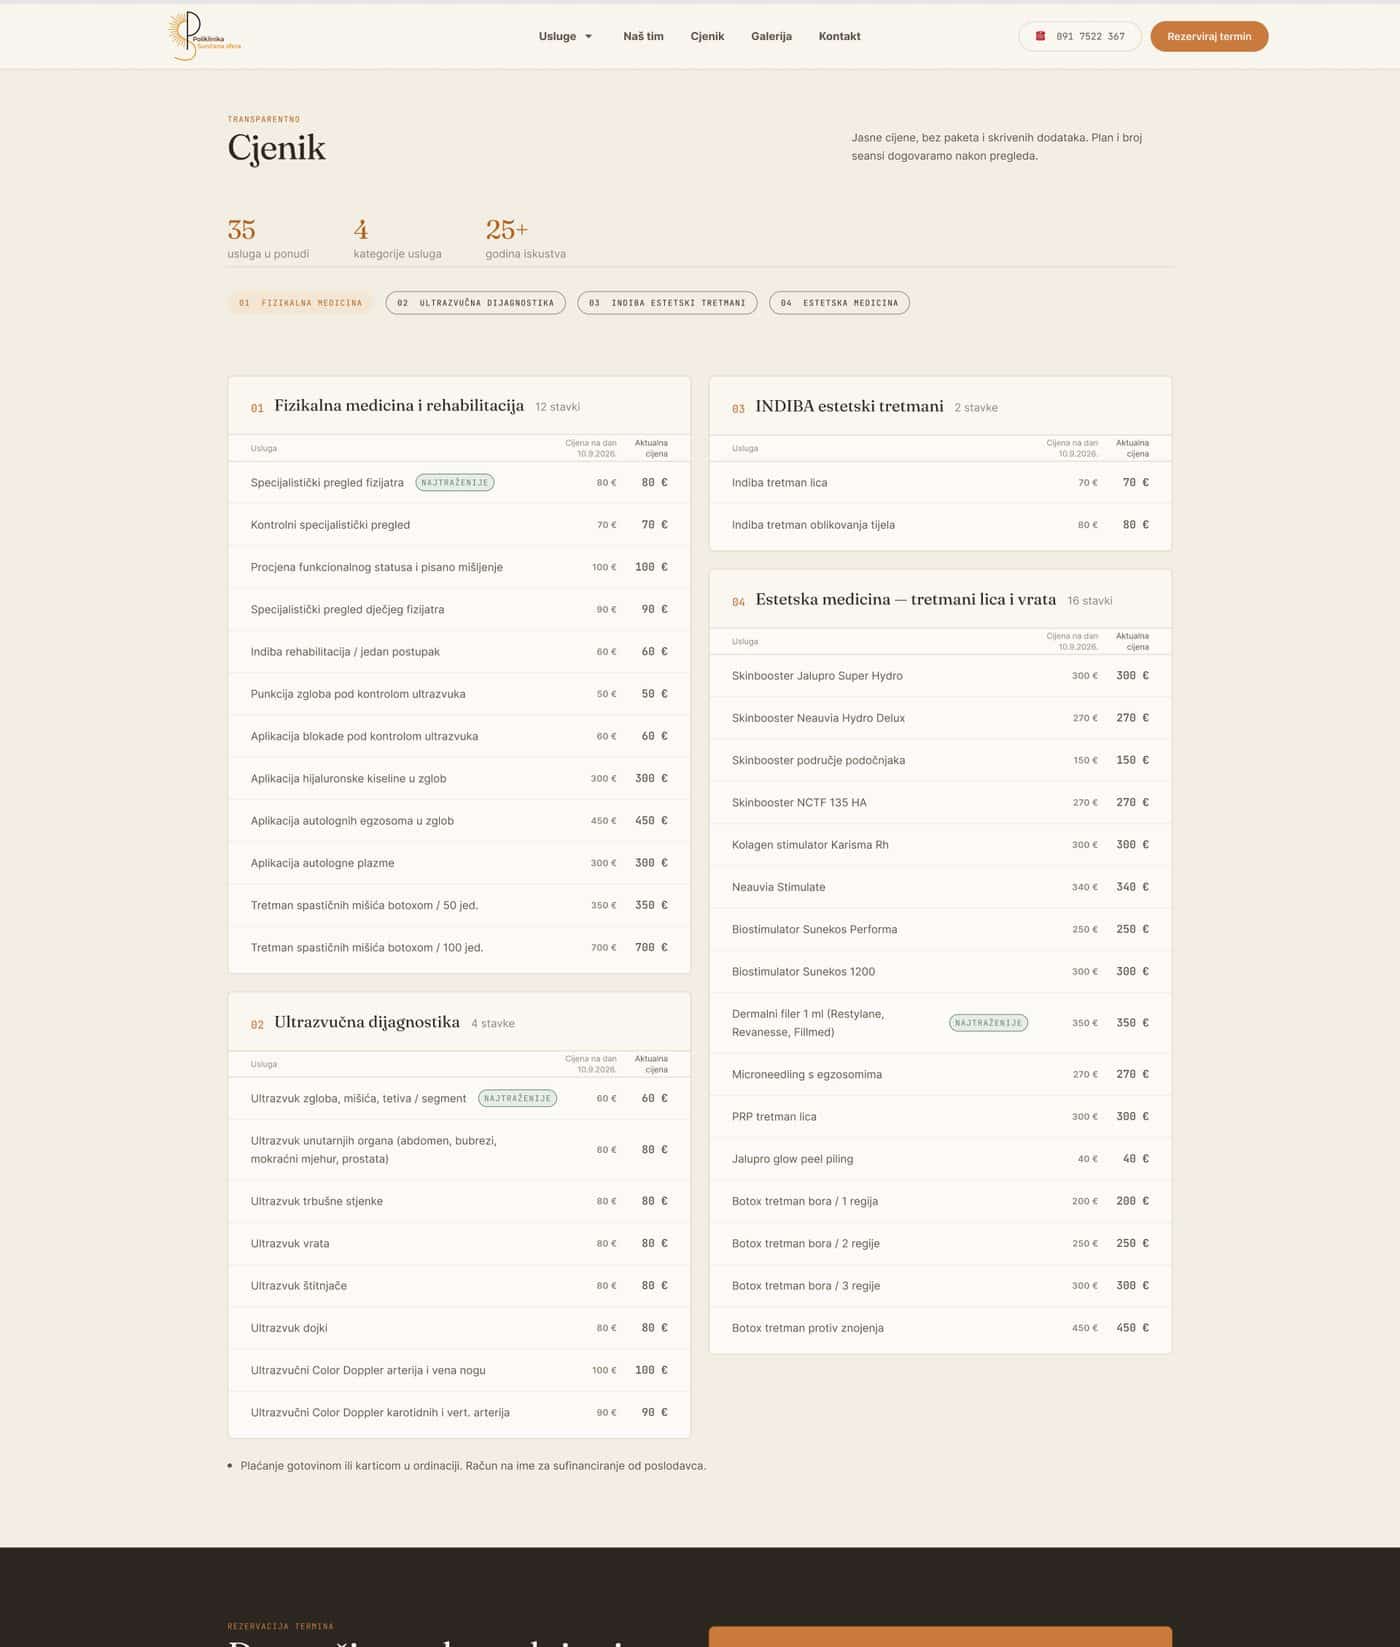Image resolution: width=1400 pixels, height=1647 pixels.
Task: Click the Rezerviraj termin button
Action: click(1209, 36)
